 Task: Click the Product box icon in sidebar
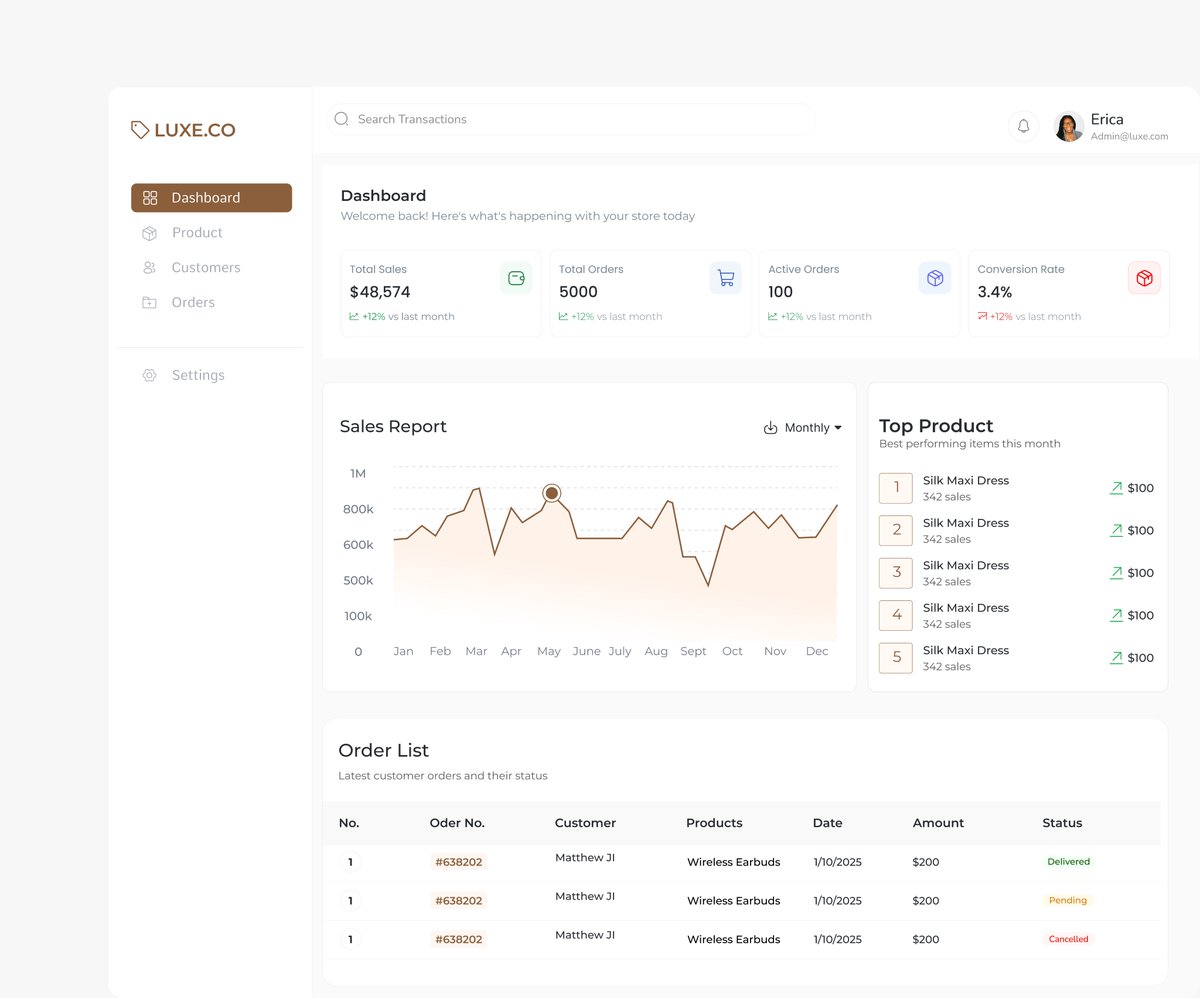(x=150, y=232)
